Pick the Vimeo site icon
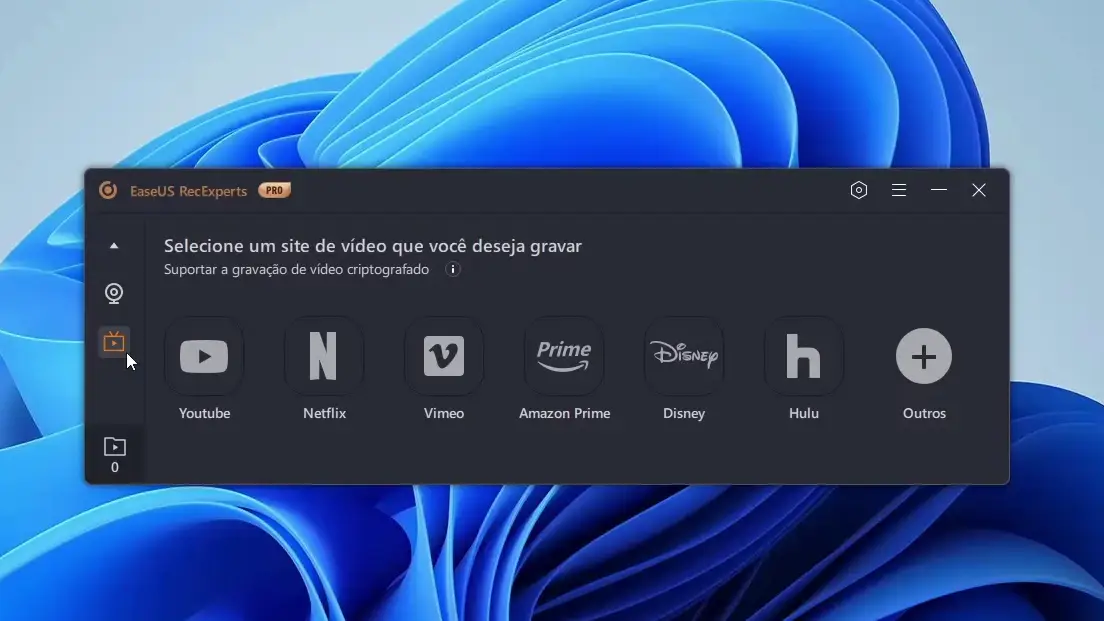1104x621 pixels. pos(444,356)
